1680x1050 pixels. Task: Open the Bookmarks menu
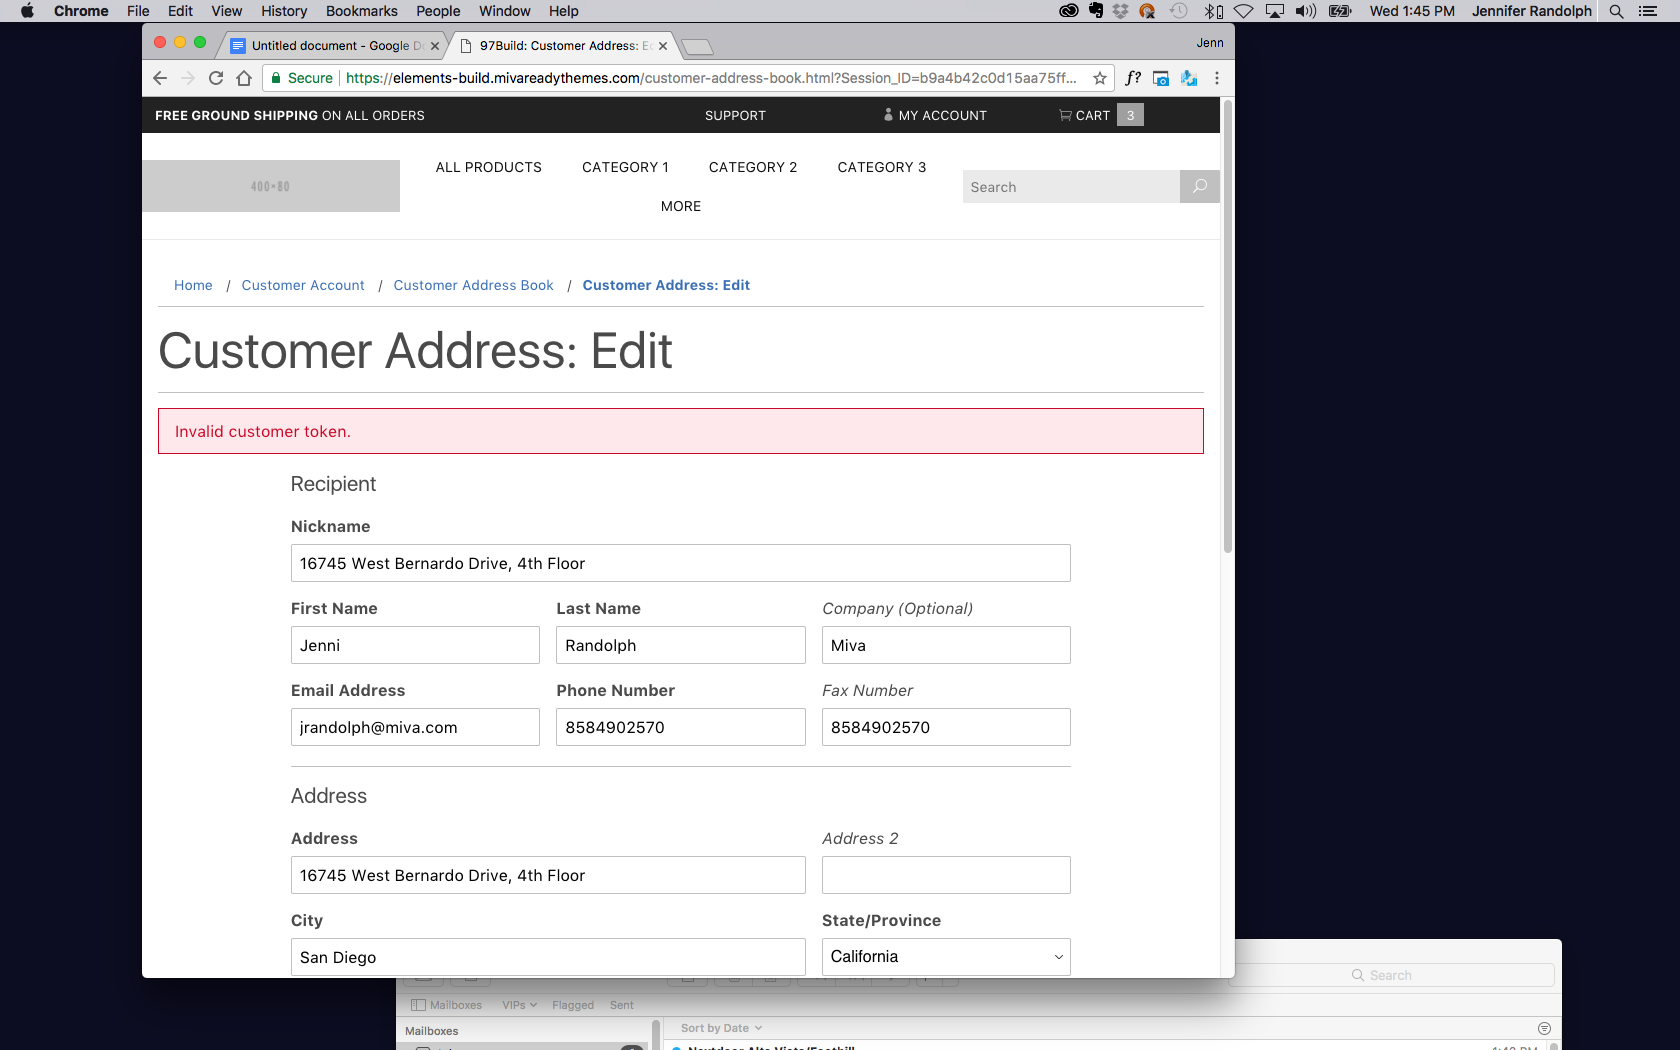pos(362,11)
